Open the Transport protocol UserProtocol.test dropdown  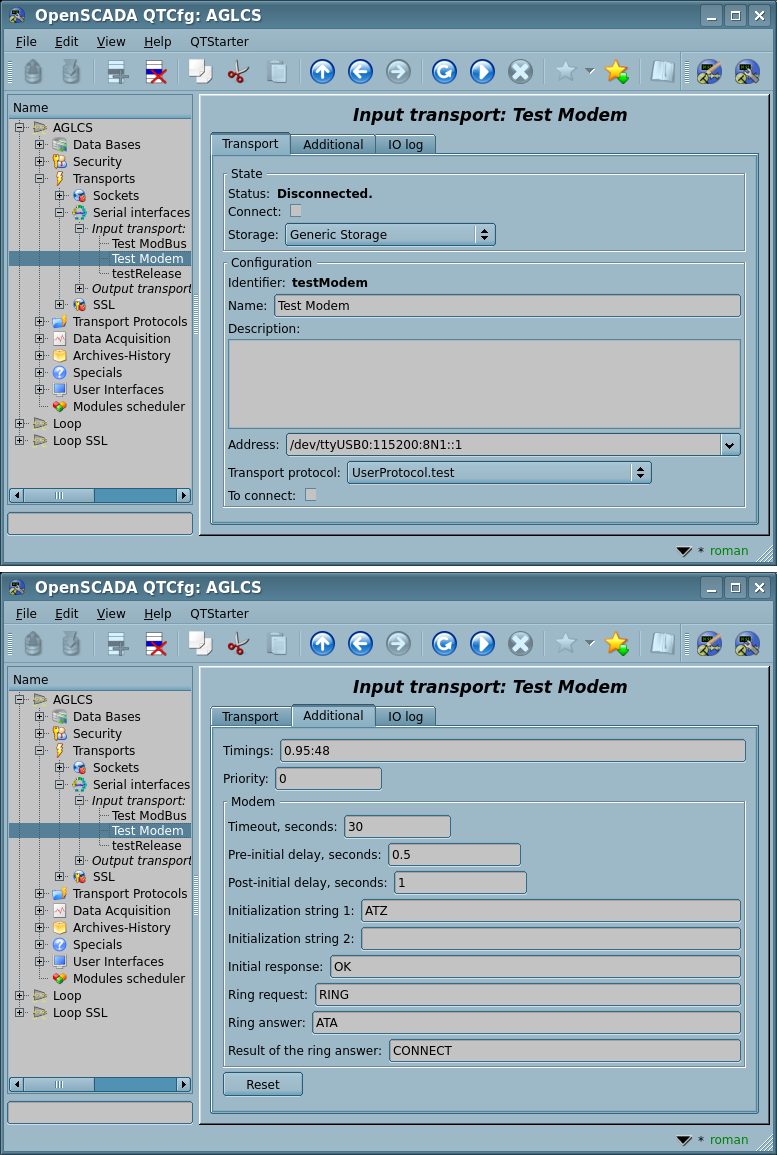pos(499,472)
